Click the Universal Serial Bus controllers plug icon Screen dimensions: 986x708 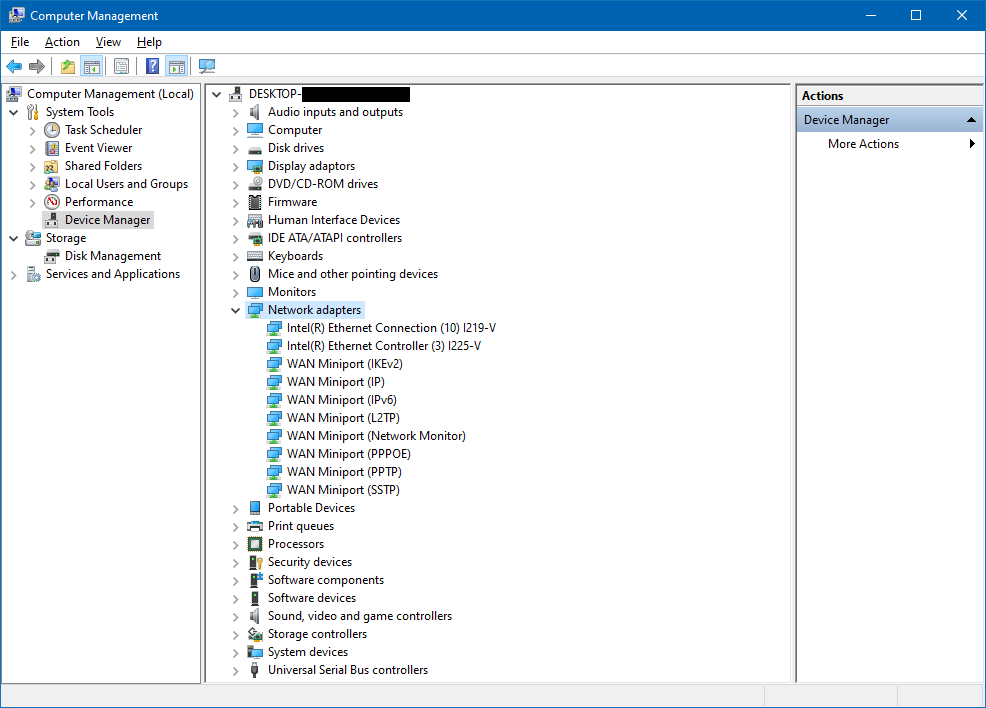[255, 670]
